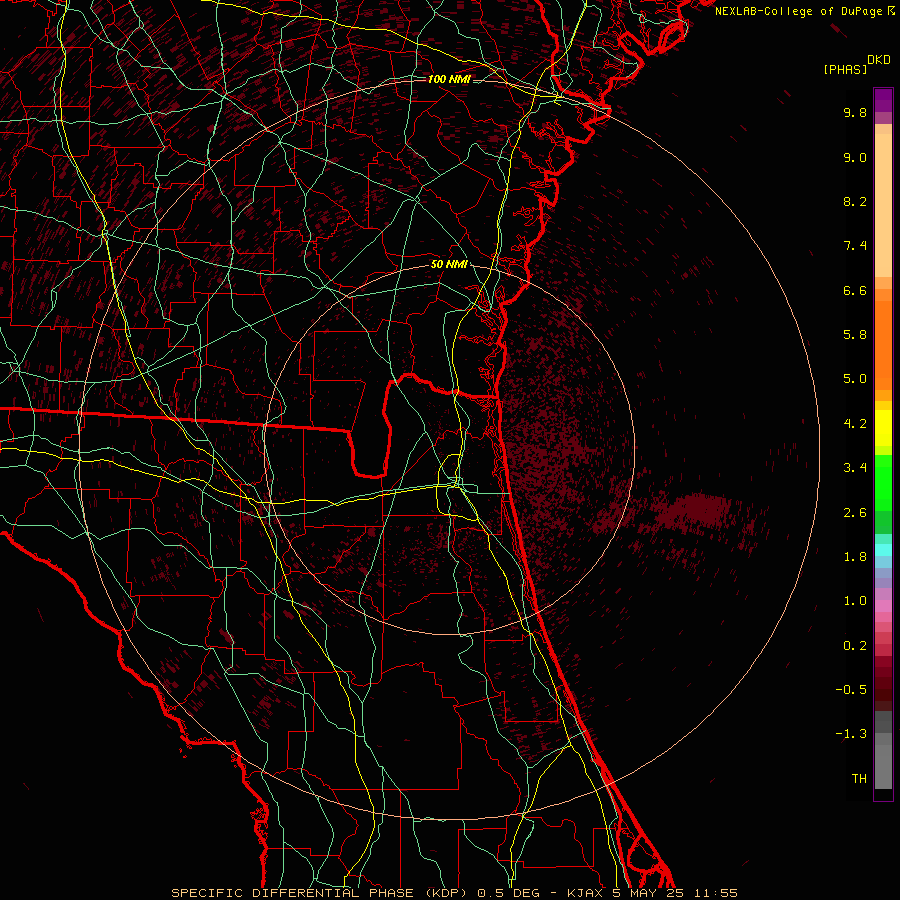The image size is (900, 900).
Task: Pick the light peach segment of the color bar
Action: pos(883,205)
